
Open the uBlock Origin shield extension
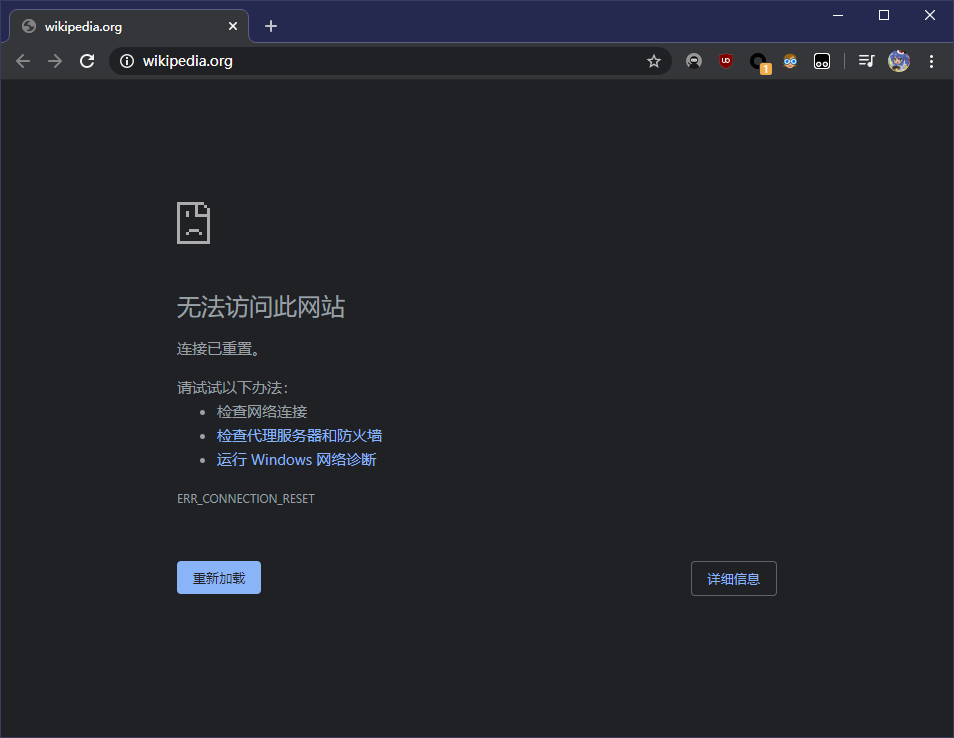pos(725,61)
